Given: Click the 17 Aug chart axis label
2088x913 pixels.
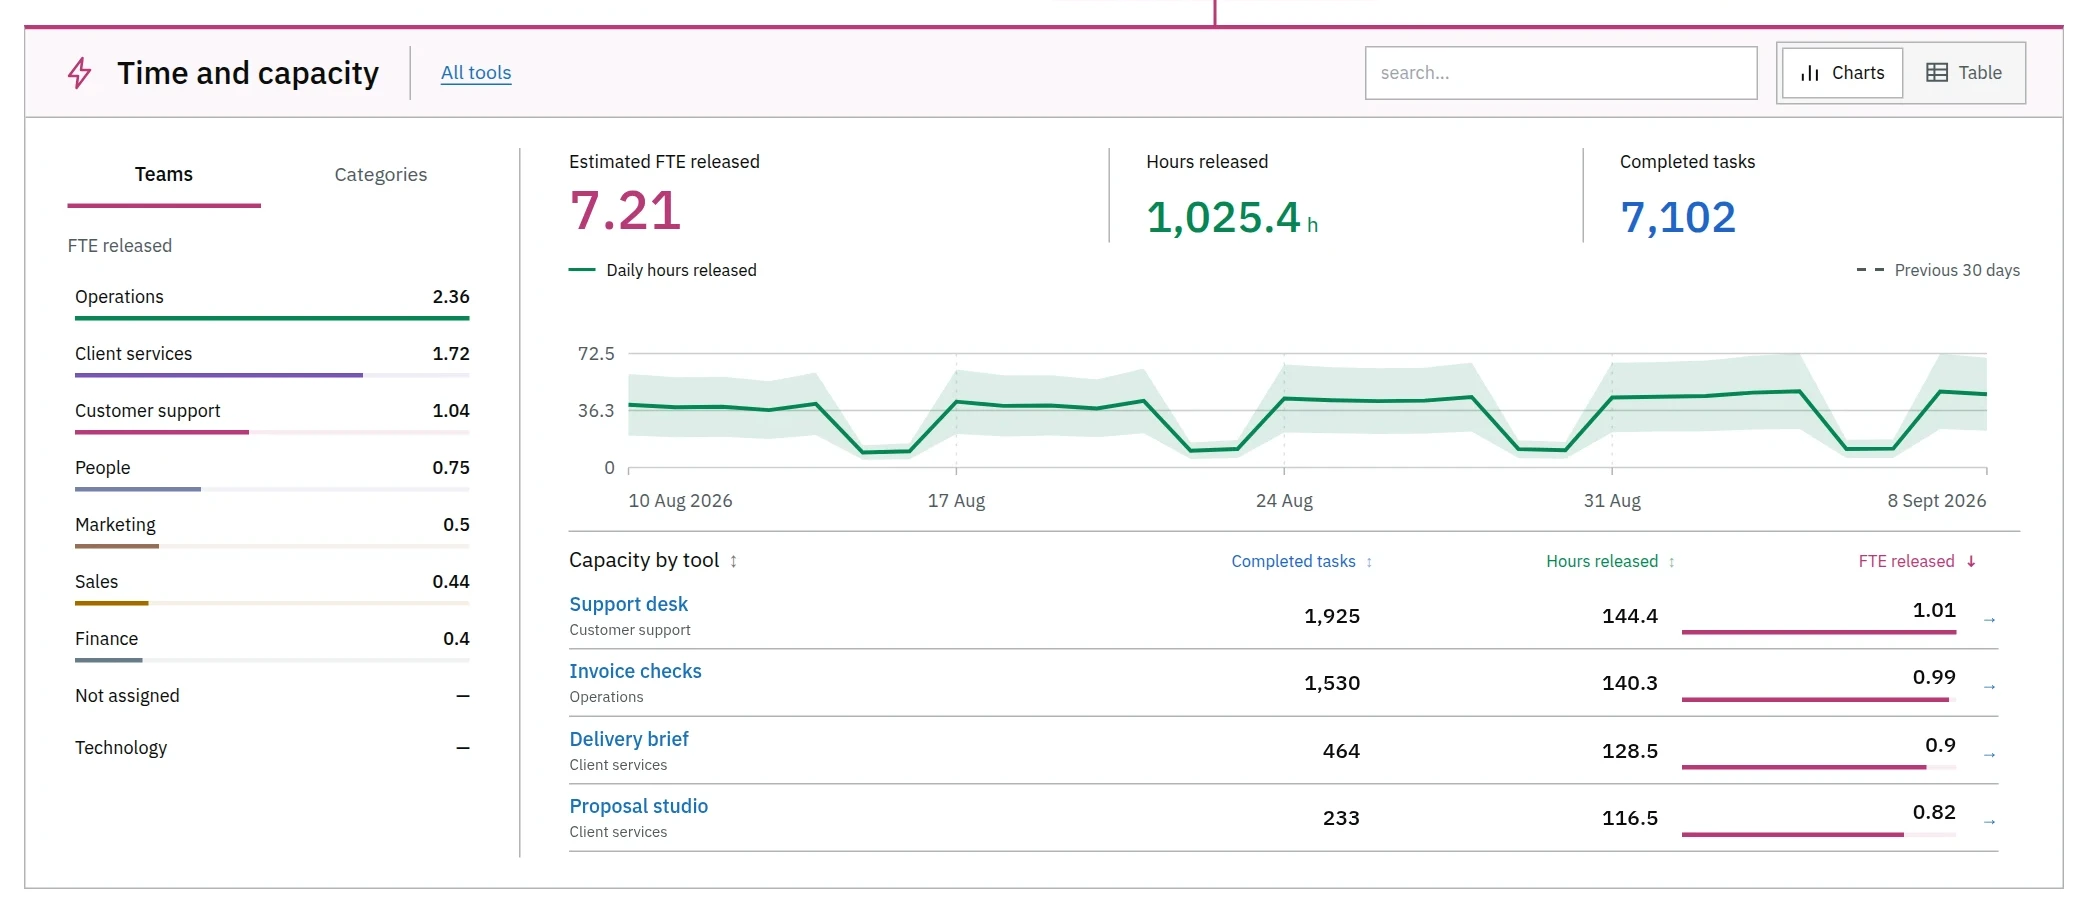Looking at the screenshot, I should 956,500.
